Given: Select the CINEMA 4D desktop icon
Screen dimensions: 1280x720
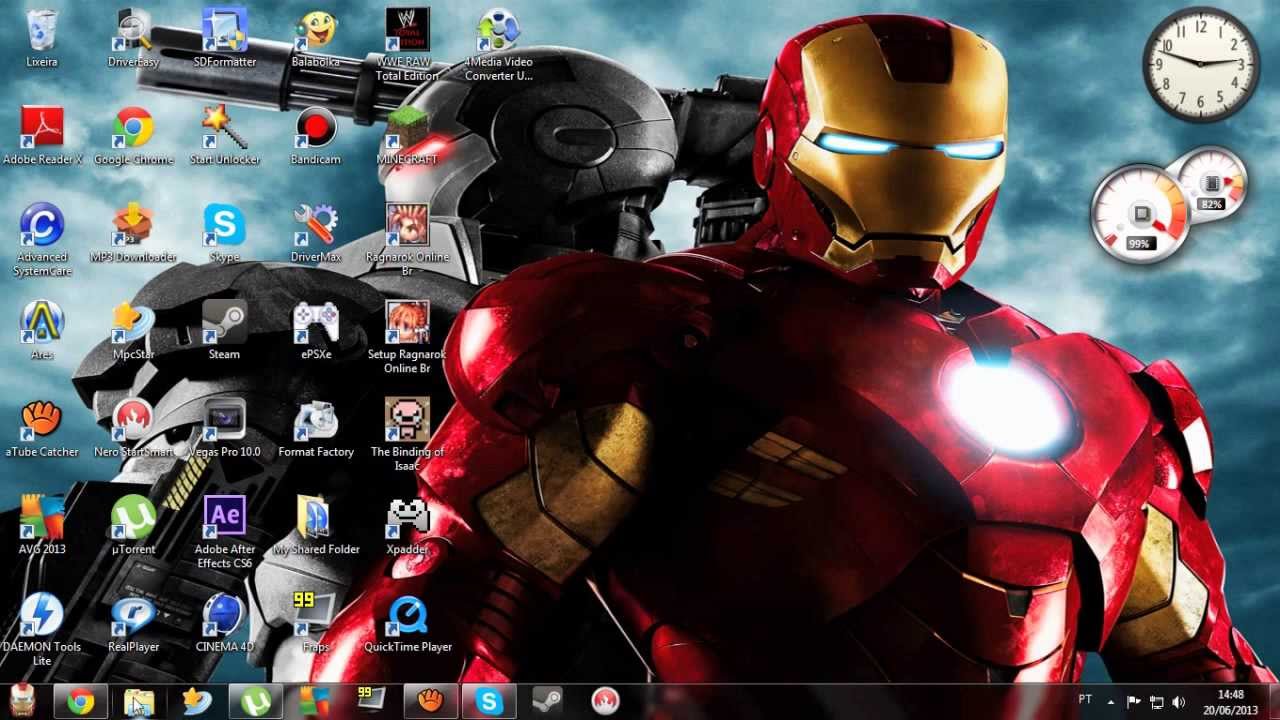Looking at the screenshot, I should point(225,624).
